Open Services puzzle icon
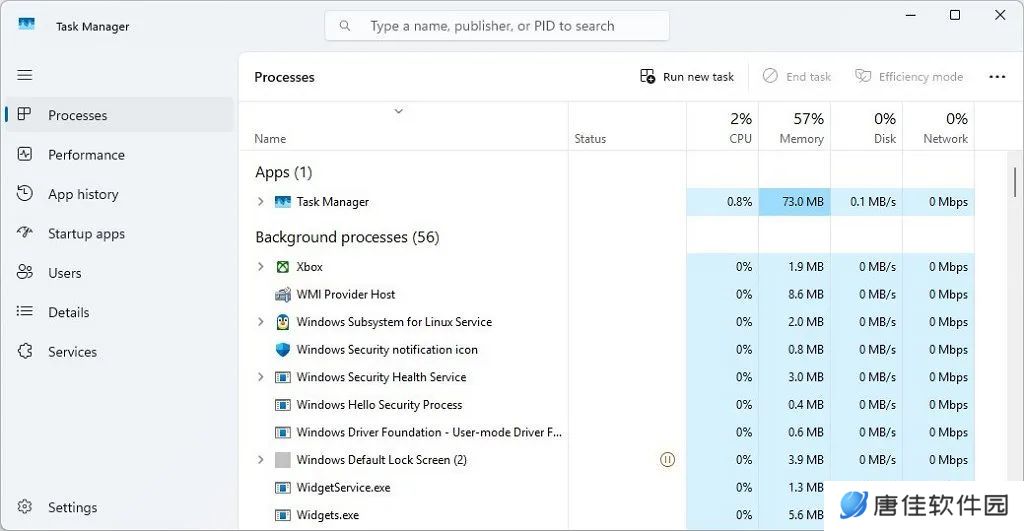 pos(25,351)
